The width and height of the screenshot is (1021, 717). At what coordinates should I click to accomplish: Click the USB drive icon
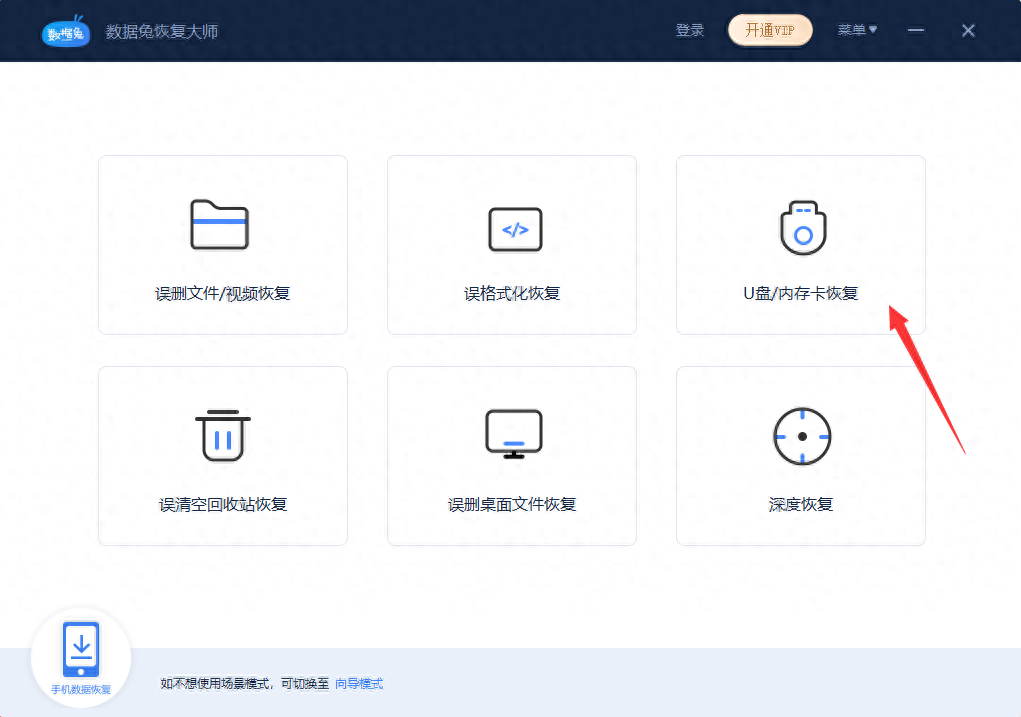[804, 228]
